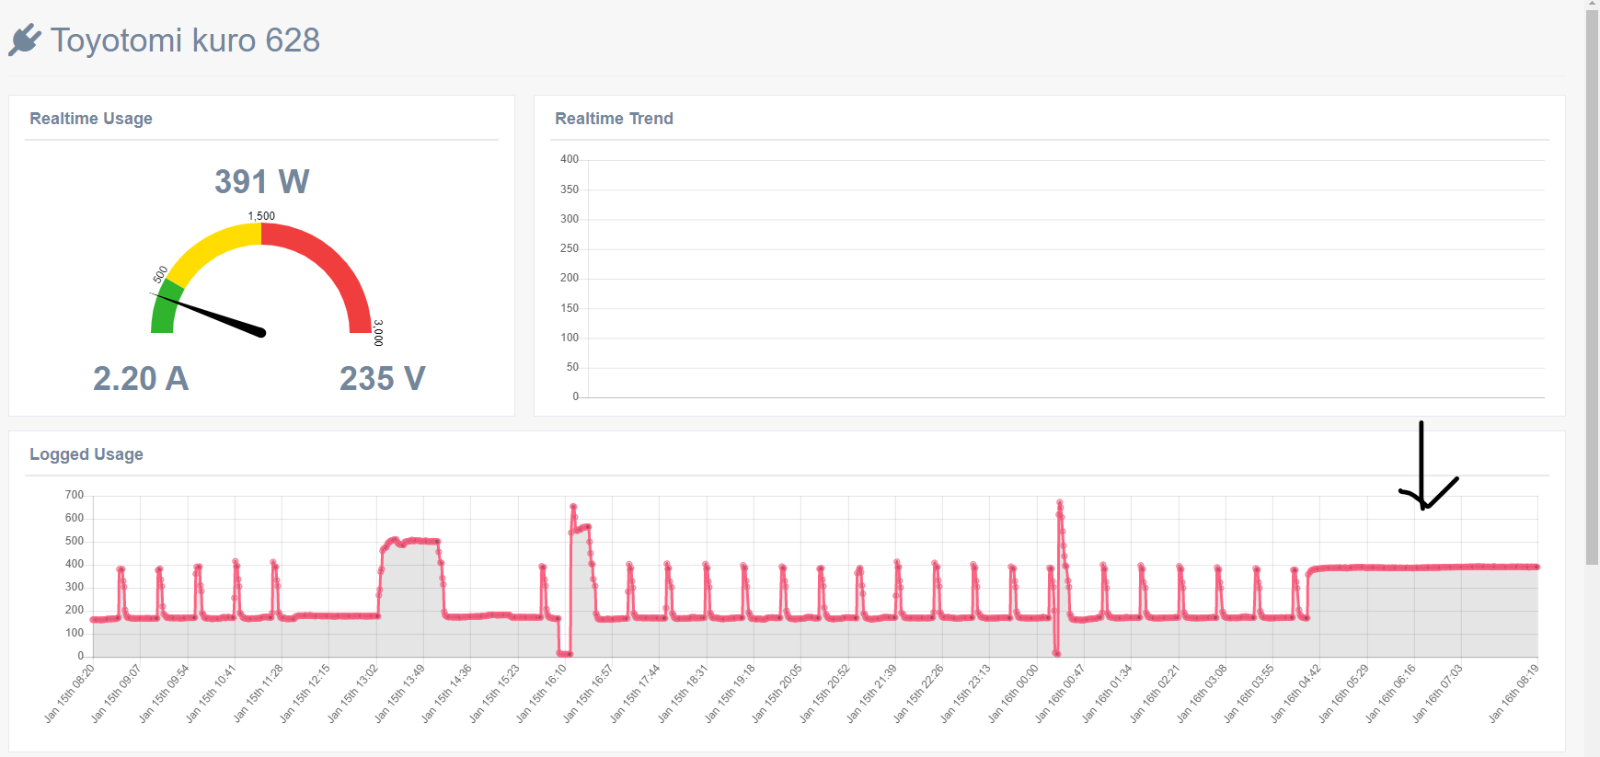Click the 391 W power reading
Viewport: 1600px width, 757px height.
pos(262,181)
